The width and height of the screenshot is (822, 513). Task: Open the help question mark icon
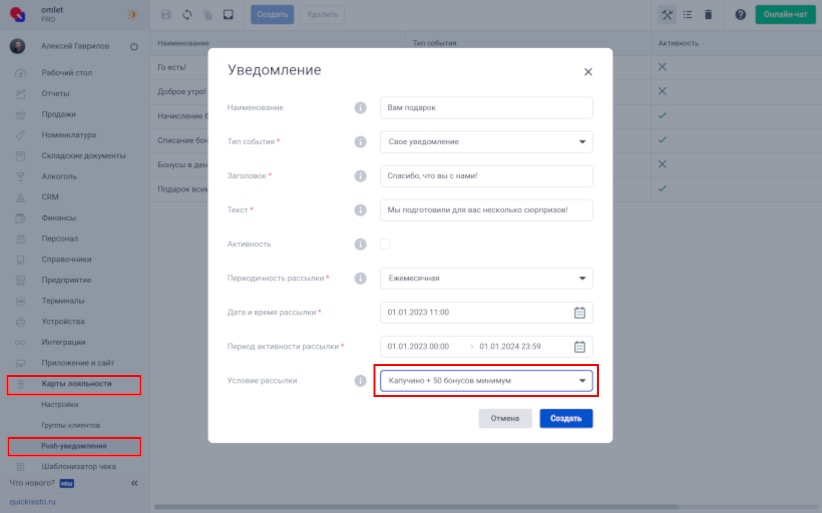pos(740,15)
